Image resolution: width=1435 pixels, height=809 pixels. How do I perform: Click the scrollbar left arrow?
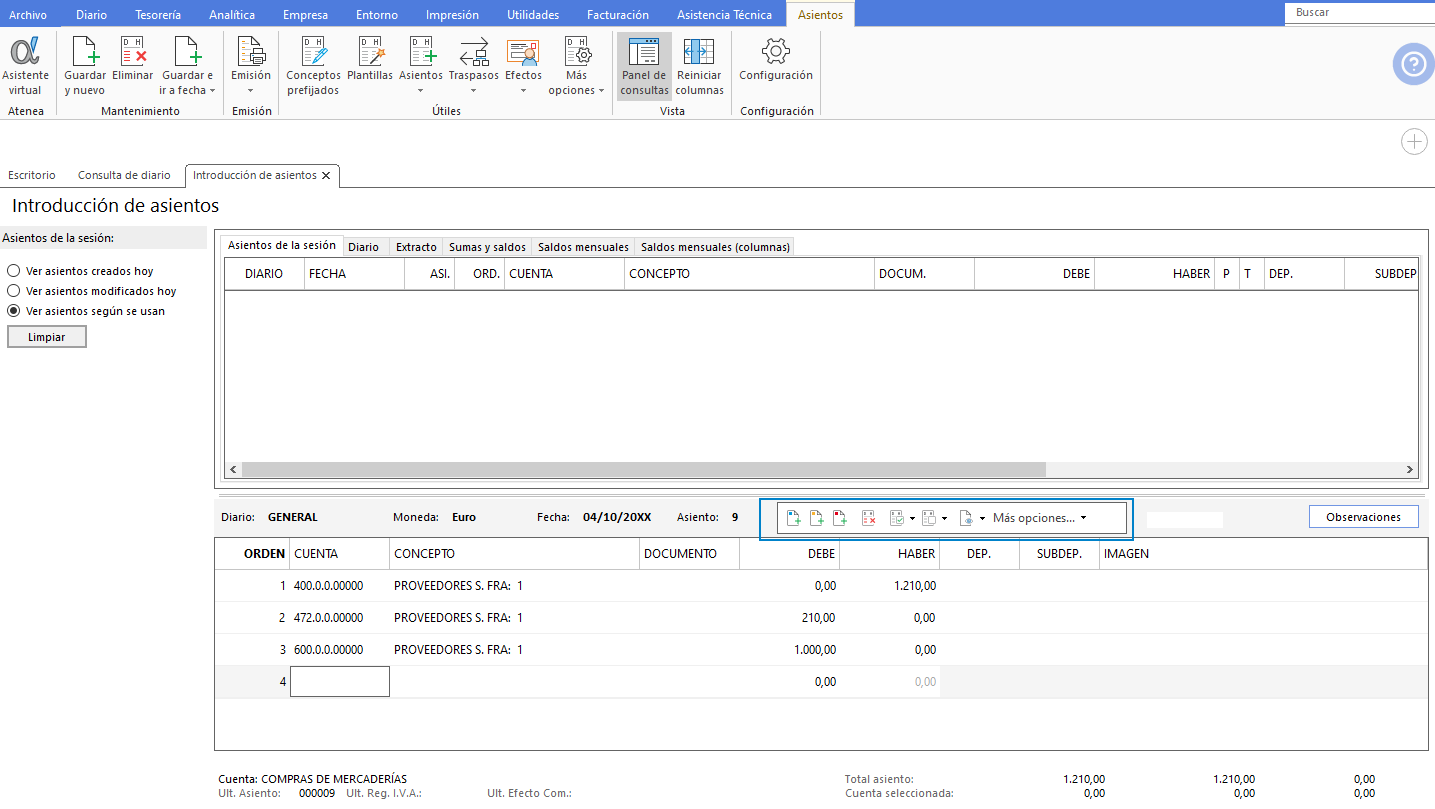233,469
